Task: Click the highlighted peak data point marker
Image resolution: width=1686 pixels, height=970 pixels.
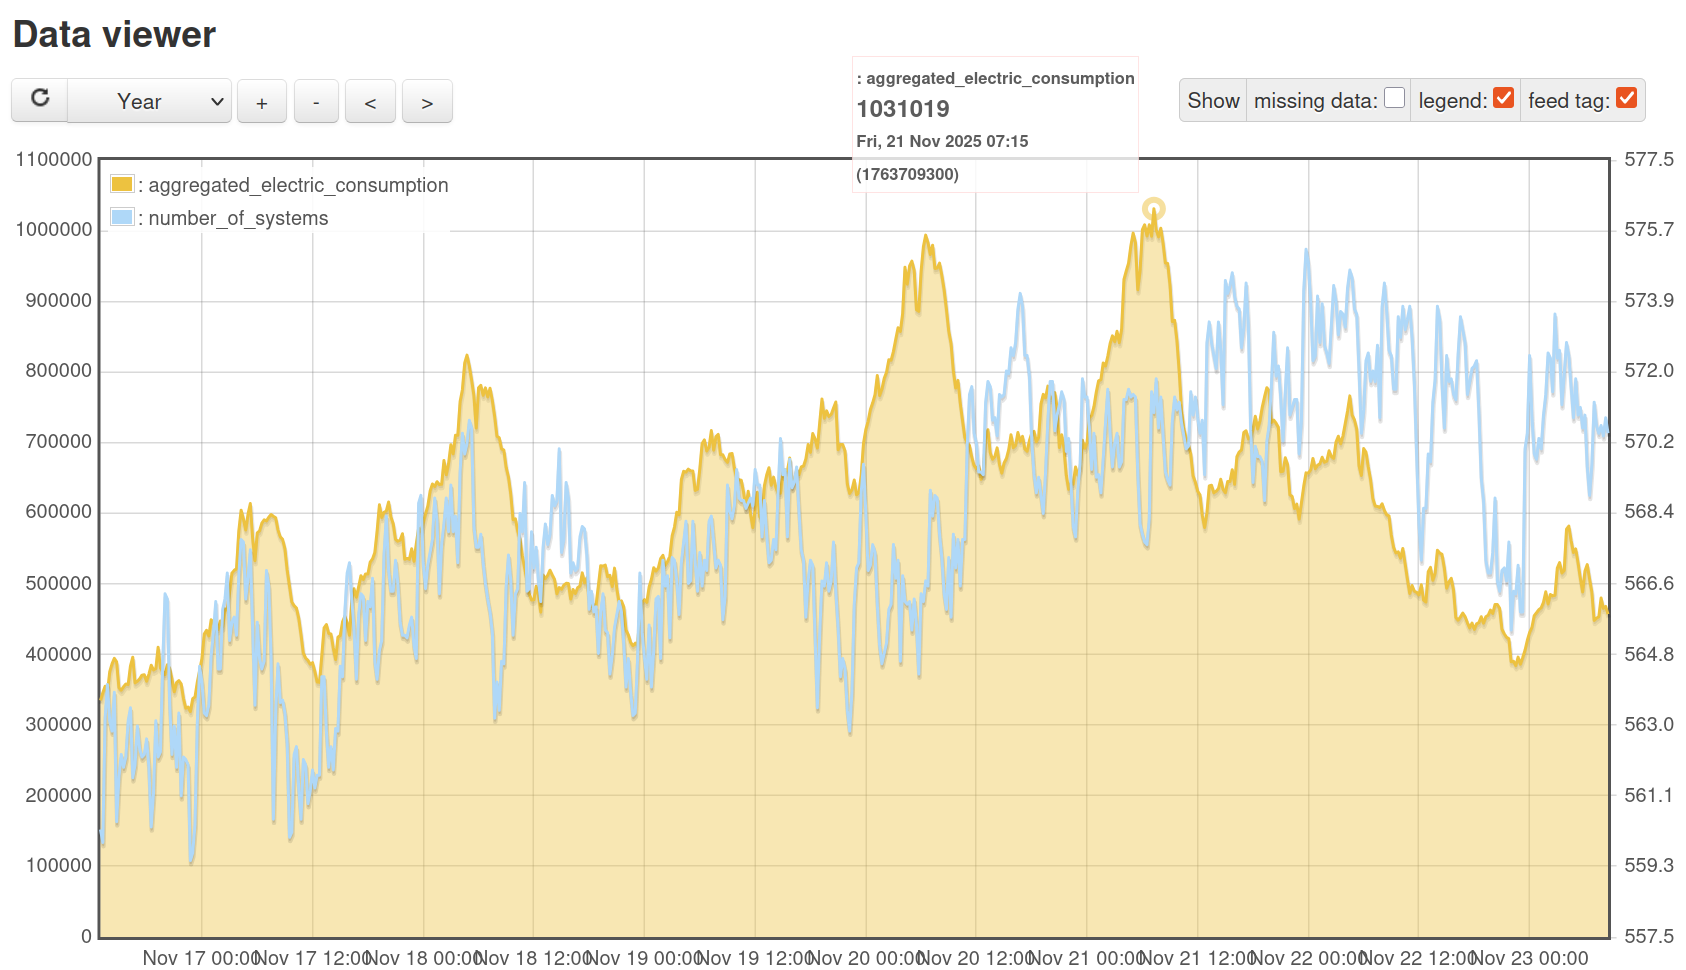Action: coord(1153,209)
